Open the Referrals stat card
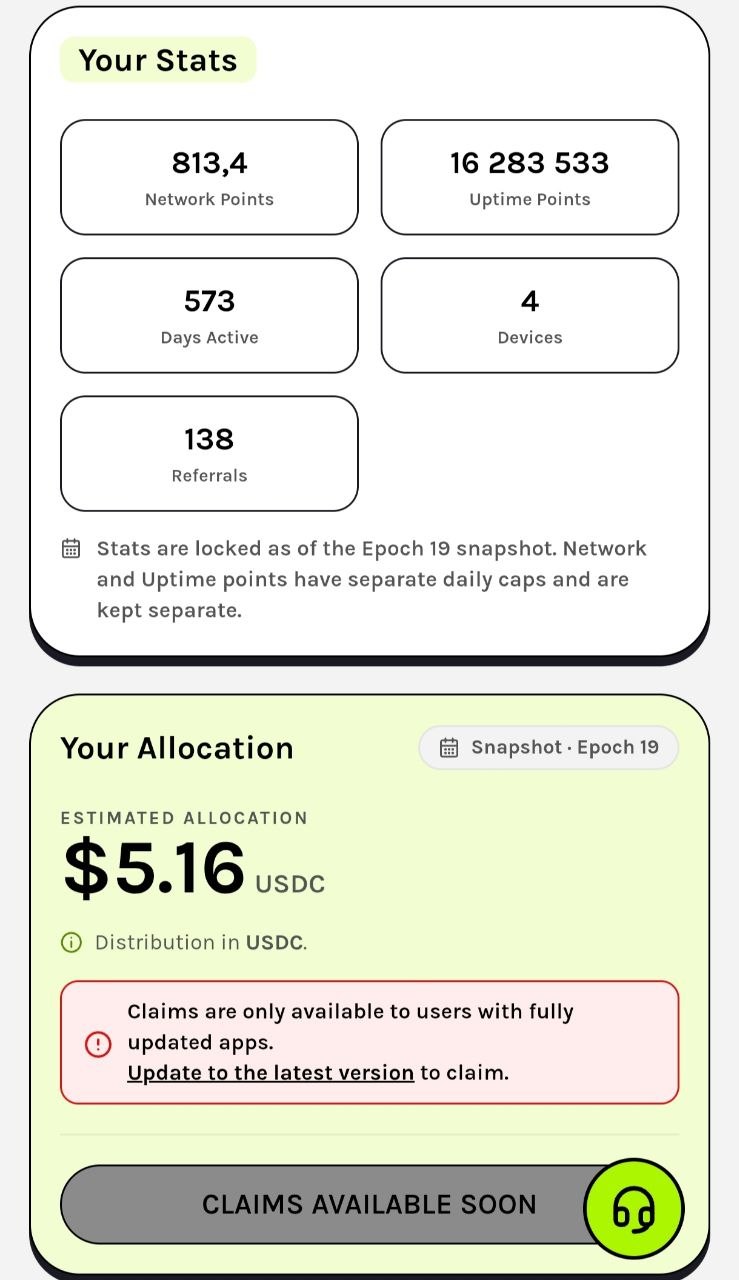Image resolution: width=739 pixels, height=1280 pixels. coord(209,454)
